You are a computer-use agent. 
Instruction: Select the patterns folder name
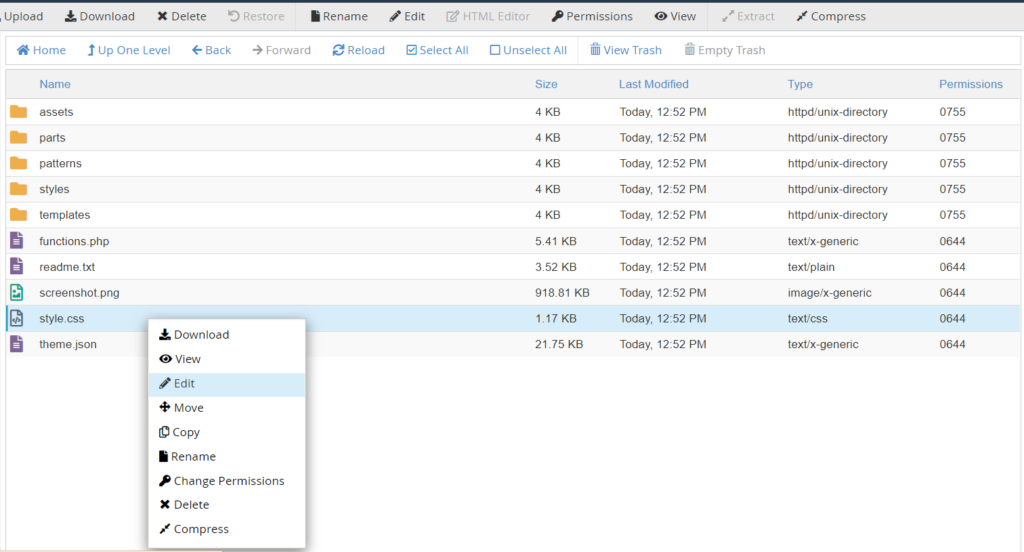pyautogui.click(x=60, y=163)
